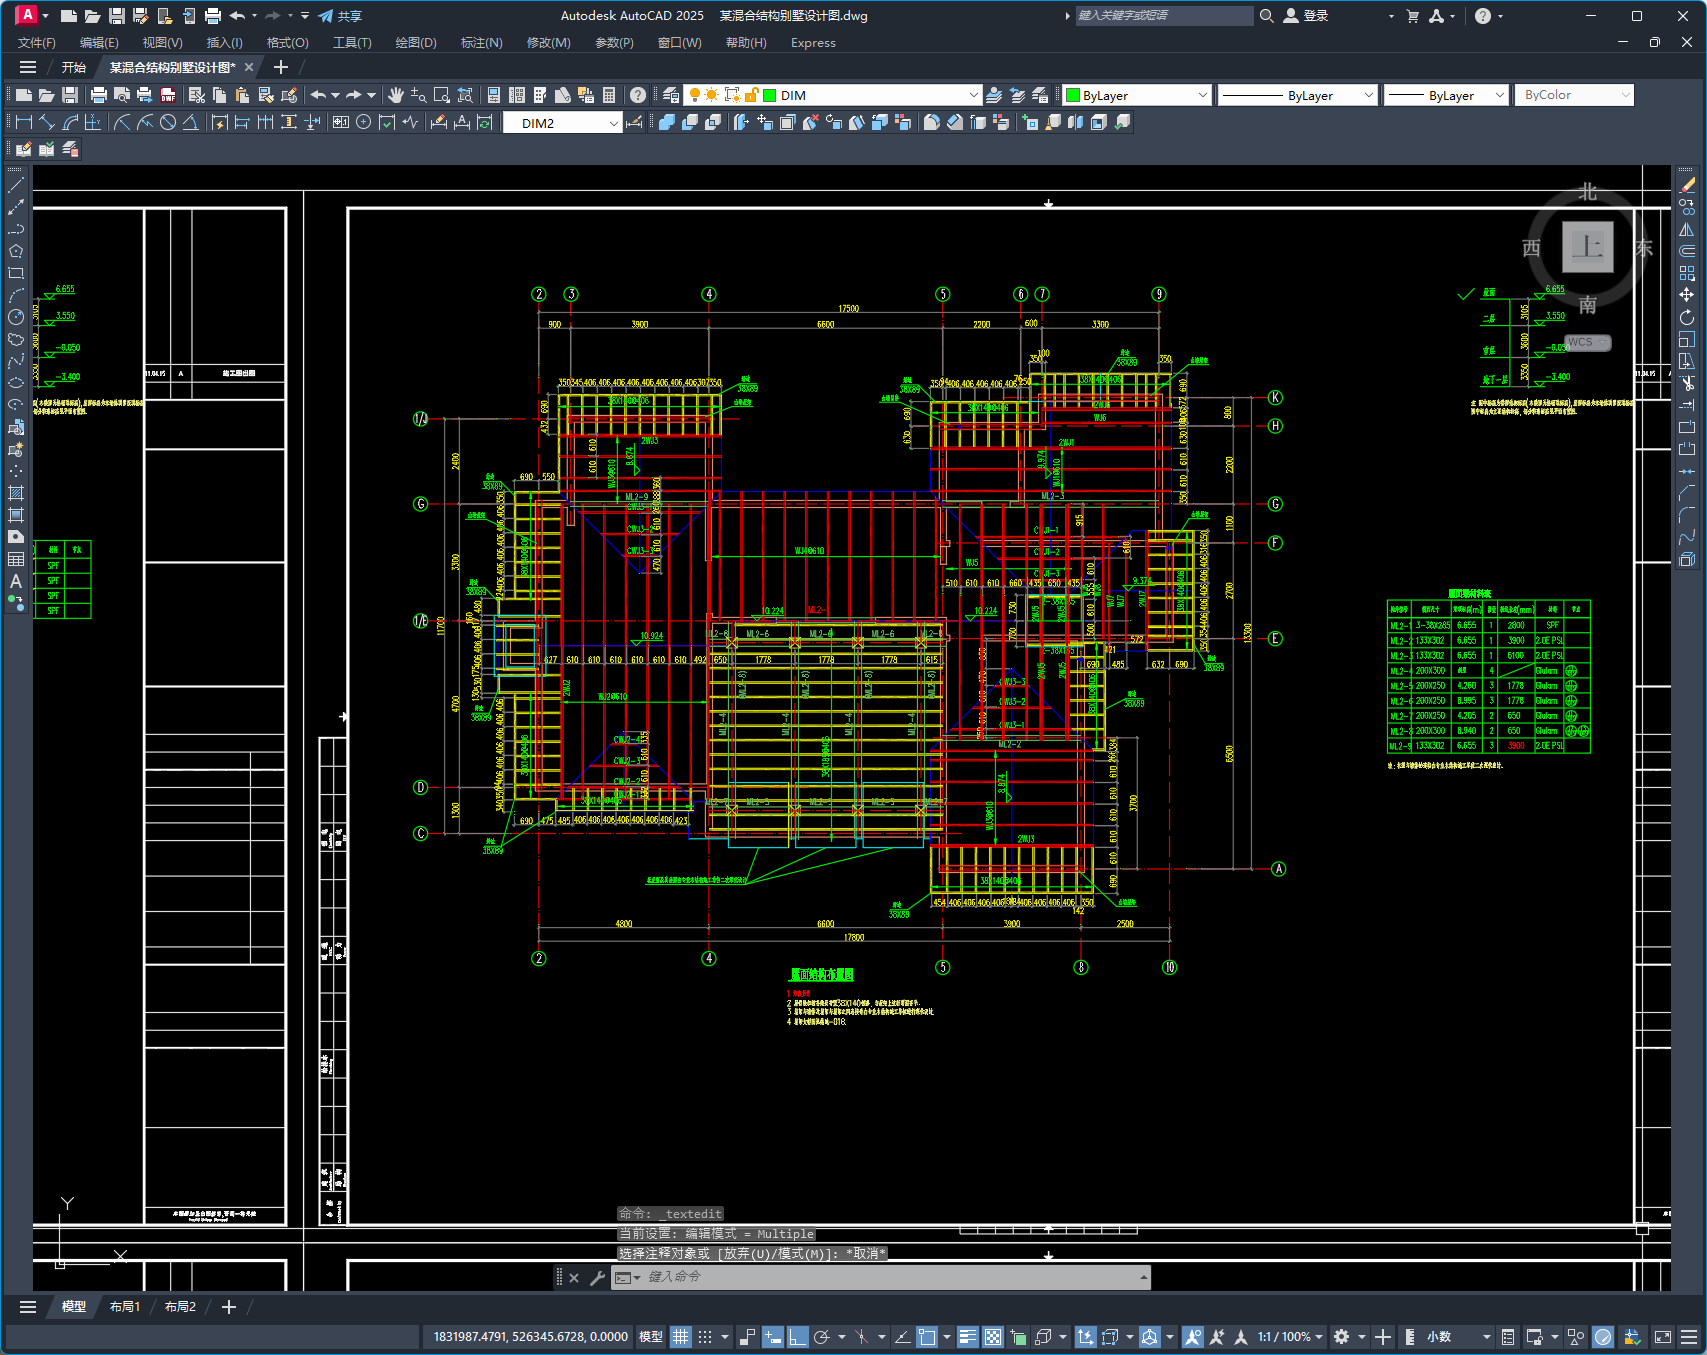This screenshot has height=1355, width=1707.
Task: Select the Multiline Text tool
Action: (x=16, y=581)
